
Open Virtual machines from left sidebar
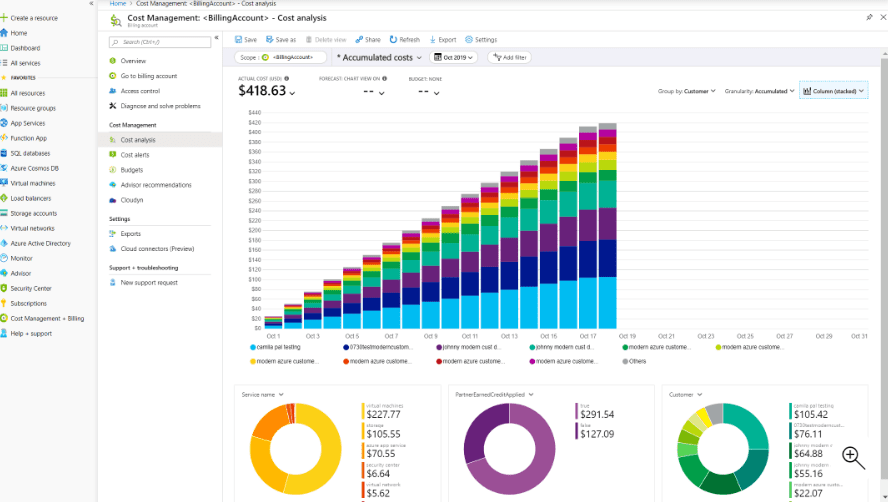tap(32, 183)
